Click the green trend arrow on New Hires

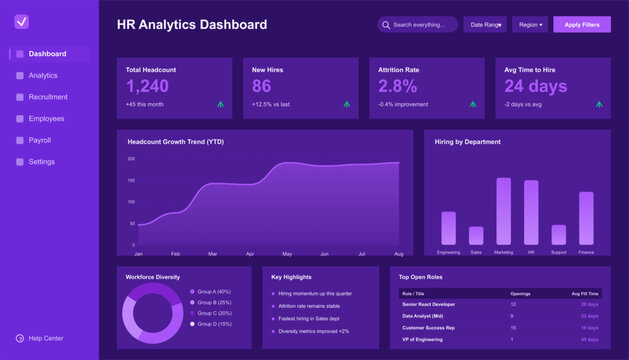click(347, 104)
